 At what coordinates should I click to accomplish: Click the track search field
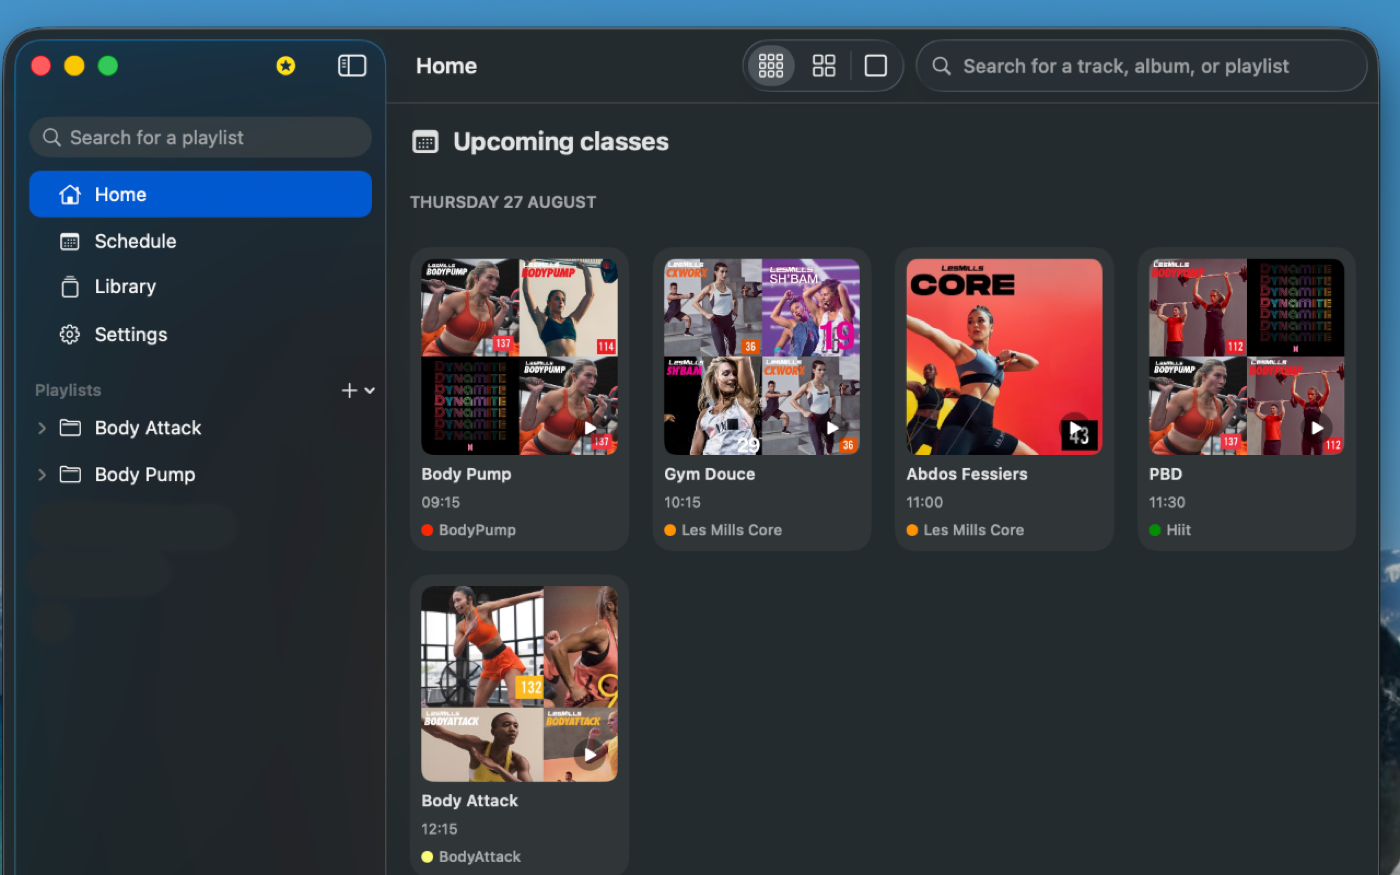1141,66
